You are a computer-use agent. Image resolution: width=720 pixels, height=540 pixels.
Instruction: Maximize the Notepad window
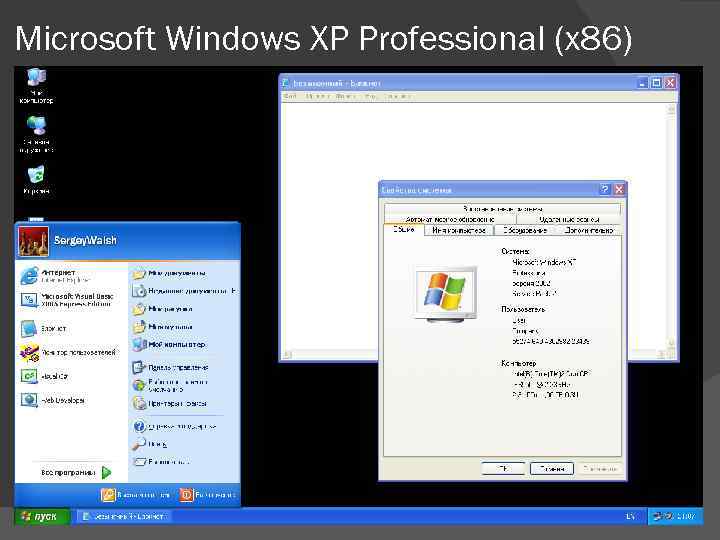[x=657, y=83]
